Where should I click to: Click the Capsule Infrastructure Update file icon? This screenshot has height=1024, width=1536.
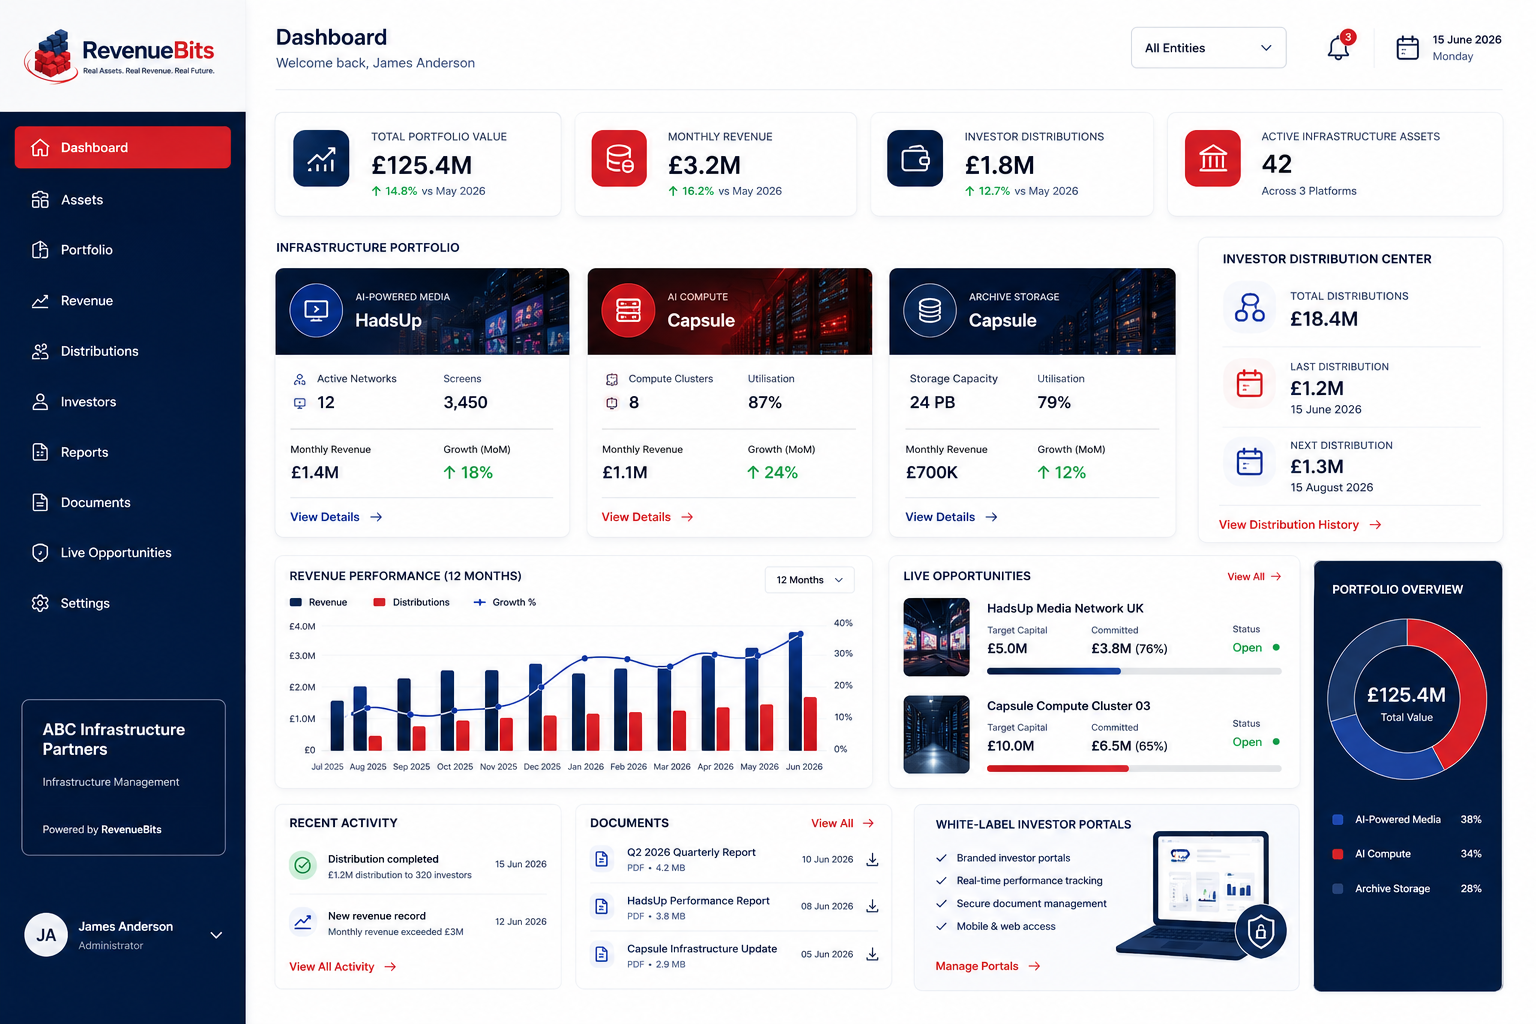click(x=602, y=954)
